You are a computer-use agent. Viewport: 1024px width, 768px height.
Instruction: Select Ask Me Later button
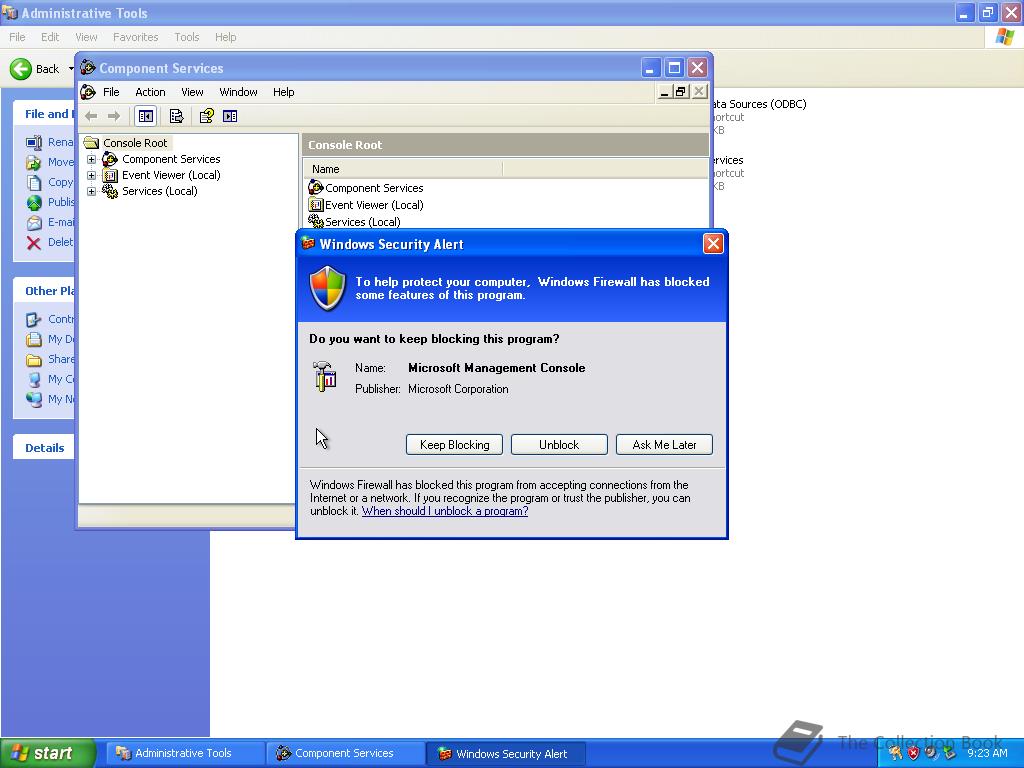click(x=664, y=445)
